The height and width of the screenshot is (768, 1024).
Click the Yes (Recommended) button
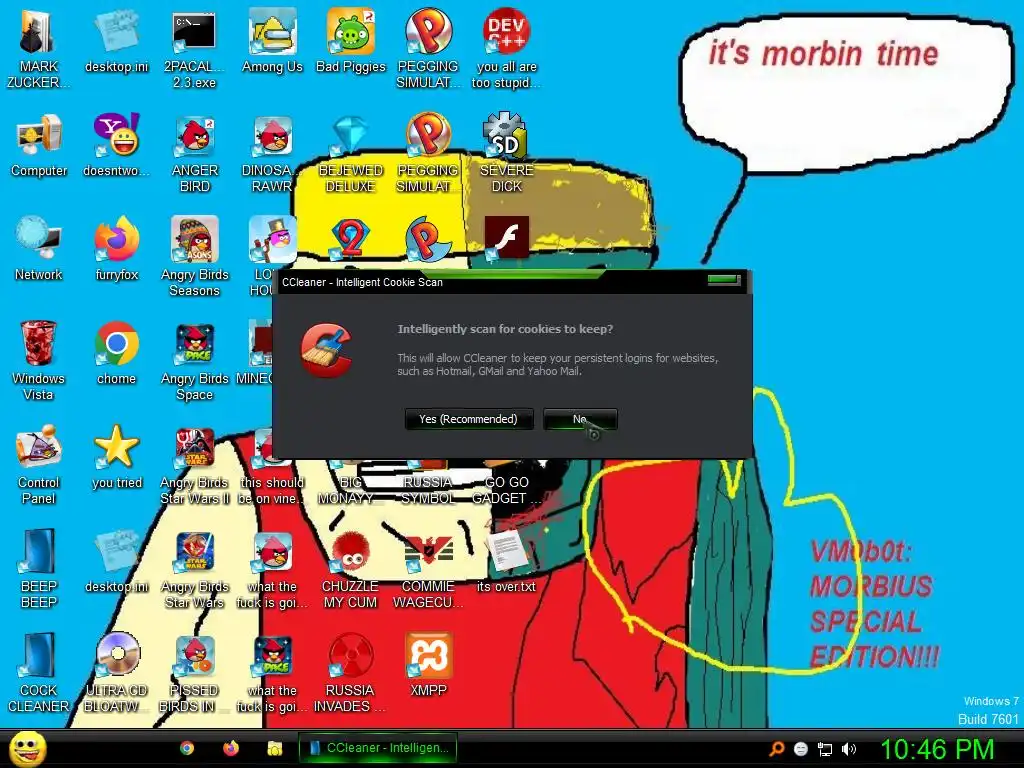(x=469, y=419)
